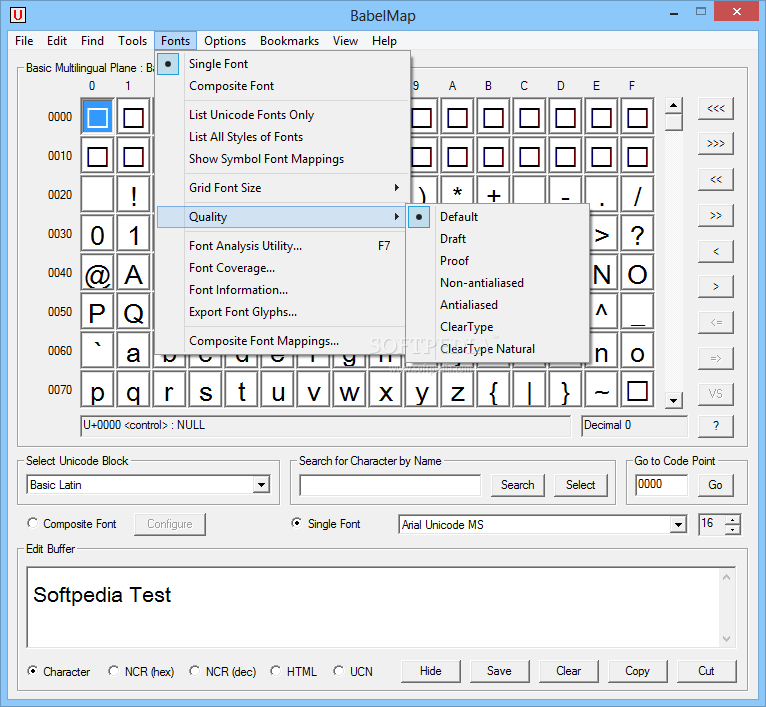Increase font size with spinner up arrow
The width and height of the screenshot is (766, 707).
(733, 520)
